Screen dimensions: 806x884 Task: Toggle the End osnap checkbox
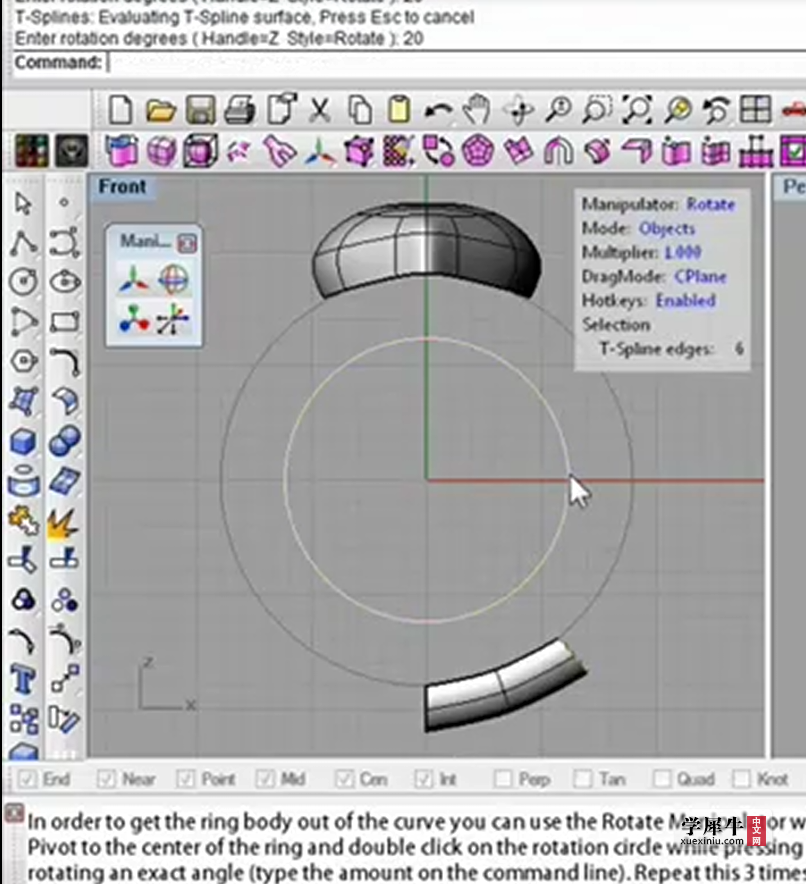click(27, 779)
